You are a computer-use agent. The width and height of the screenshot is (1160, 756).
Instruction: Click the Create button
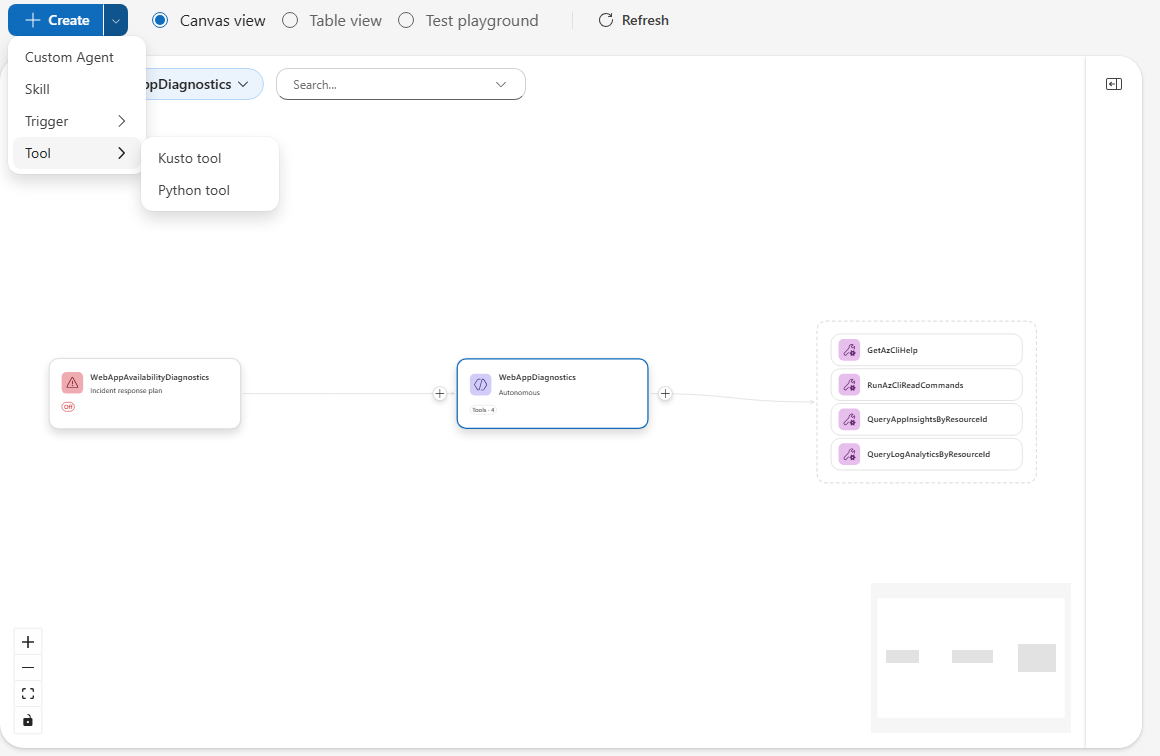pyautogui.click(x=56, y=21)
